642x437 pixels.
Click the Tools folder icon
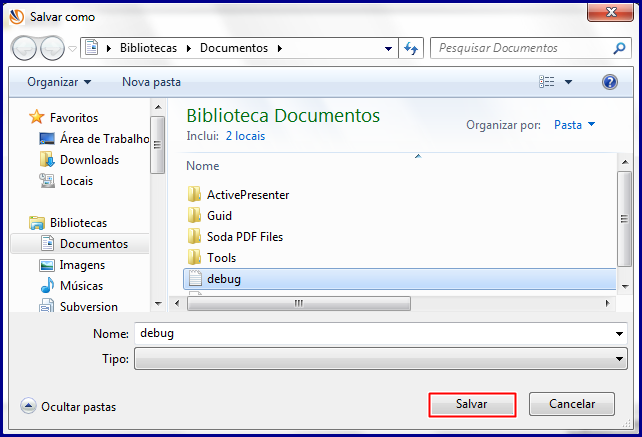(194, 257)
